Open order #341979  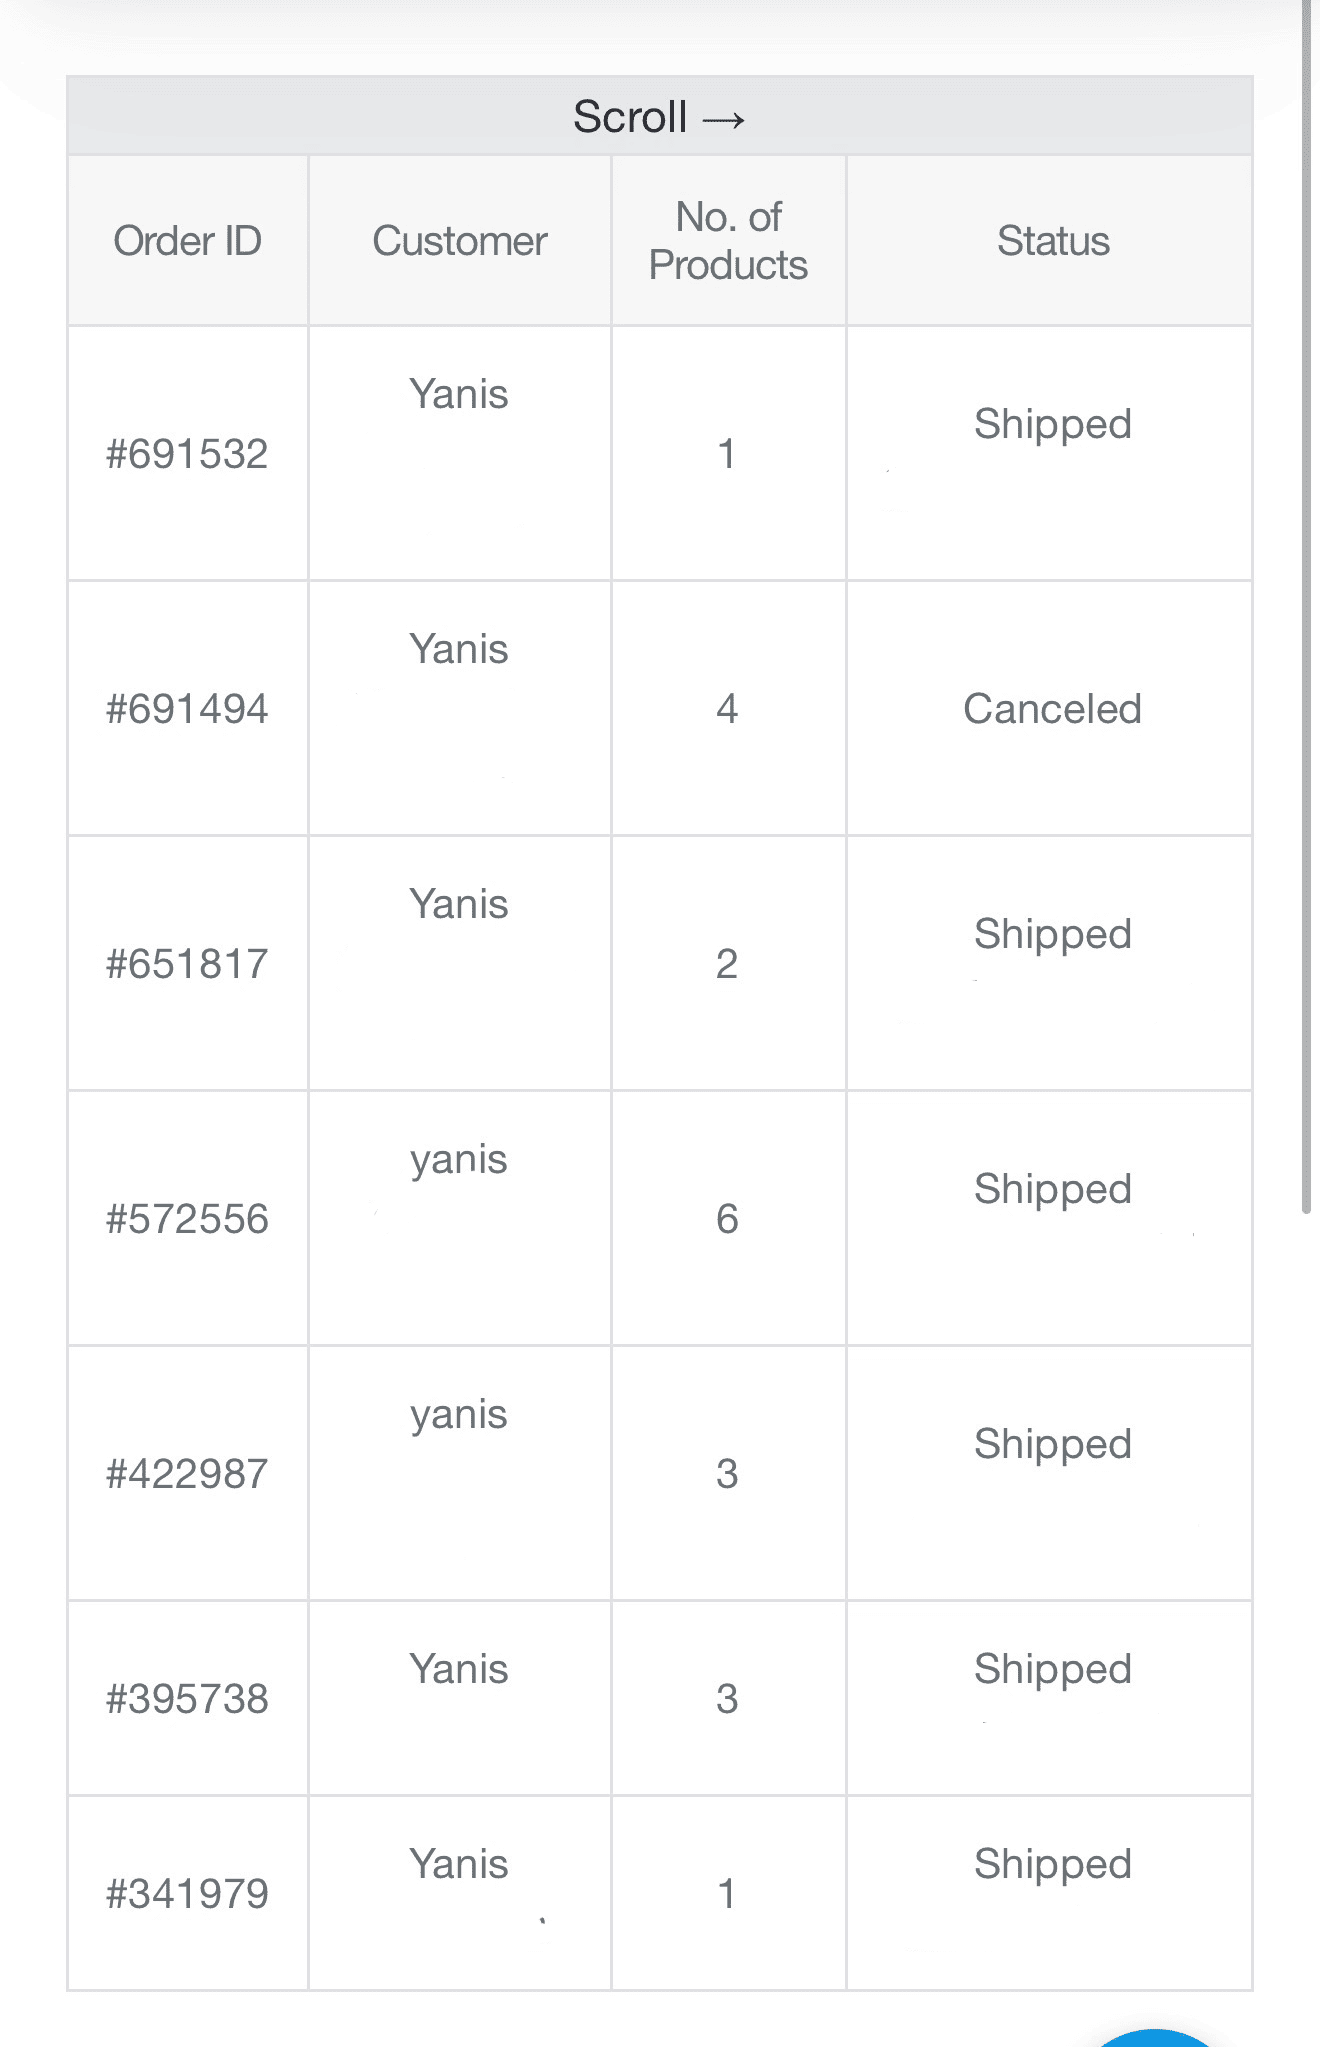(x=187, y=1894)
